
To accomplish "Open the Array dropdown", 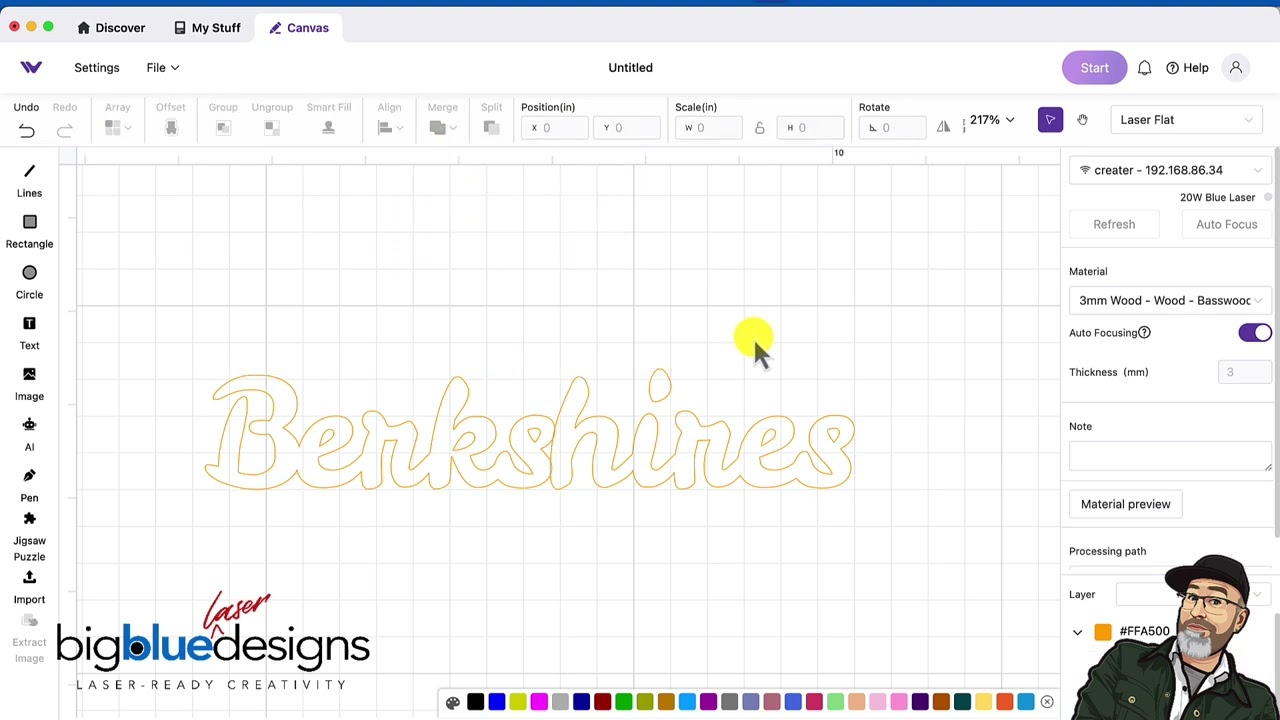I will point(117,128).
